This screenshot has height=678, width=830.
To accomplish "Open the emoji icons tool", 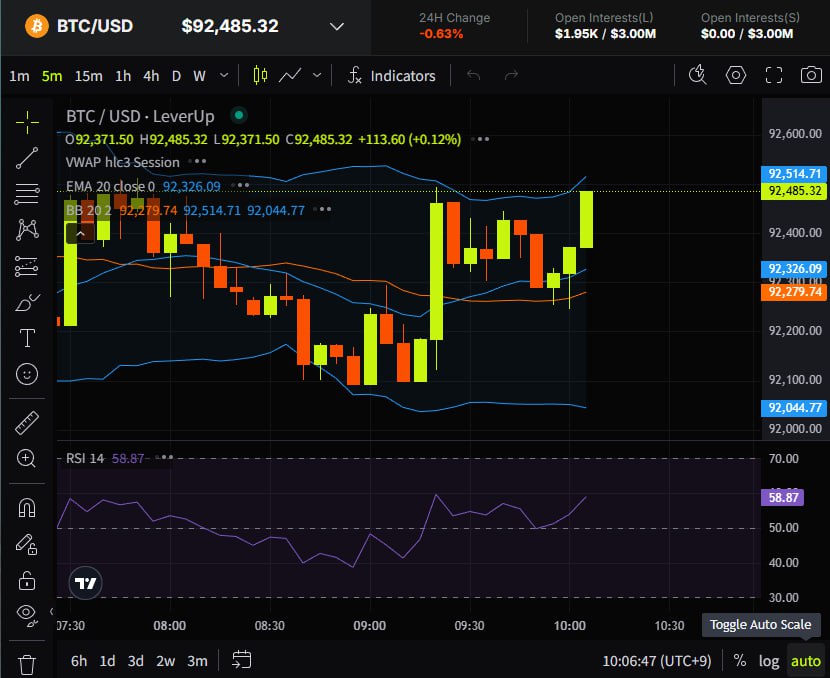I will pyautogui.click(x=27, y=374).
